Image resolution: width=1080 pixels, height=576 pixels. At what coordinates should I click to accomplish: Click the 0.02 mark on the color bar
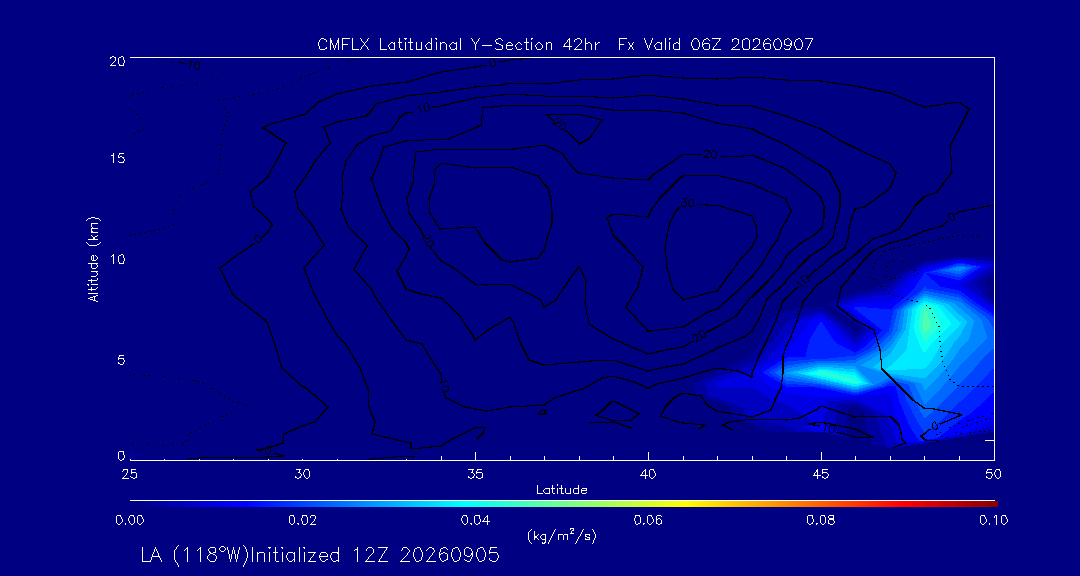(x=302, y=504)
